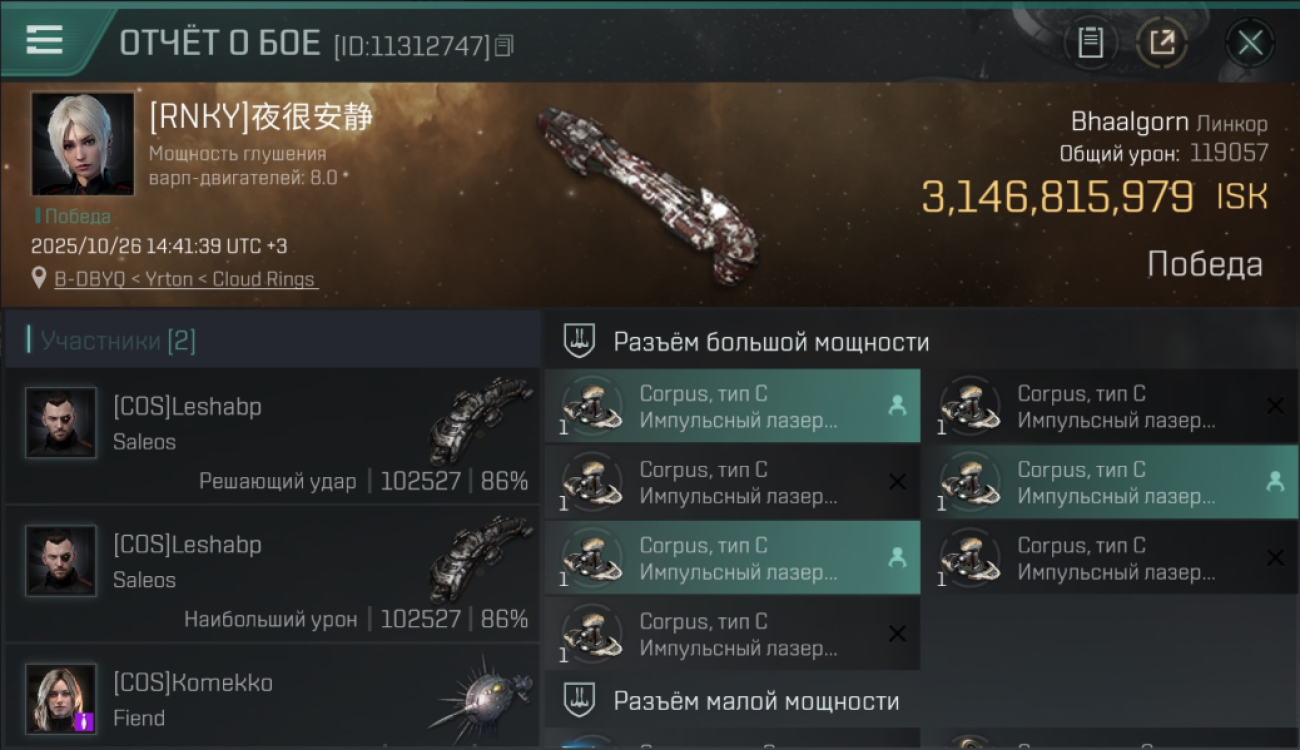Copy the battle report ID

[x=504, y=45]
